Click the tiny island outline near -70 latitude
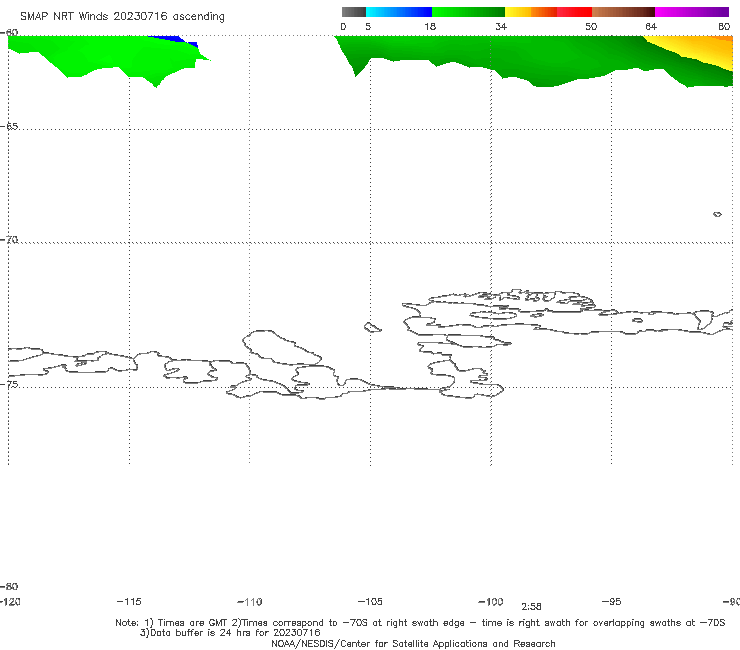Screen dimensions: 740x650 tap(717, 214)
